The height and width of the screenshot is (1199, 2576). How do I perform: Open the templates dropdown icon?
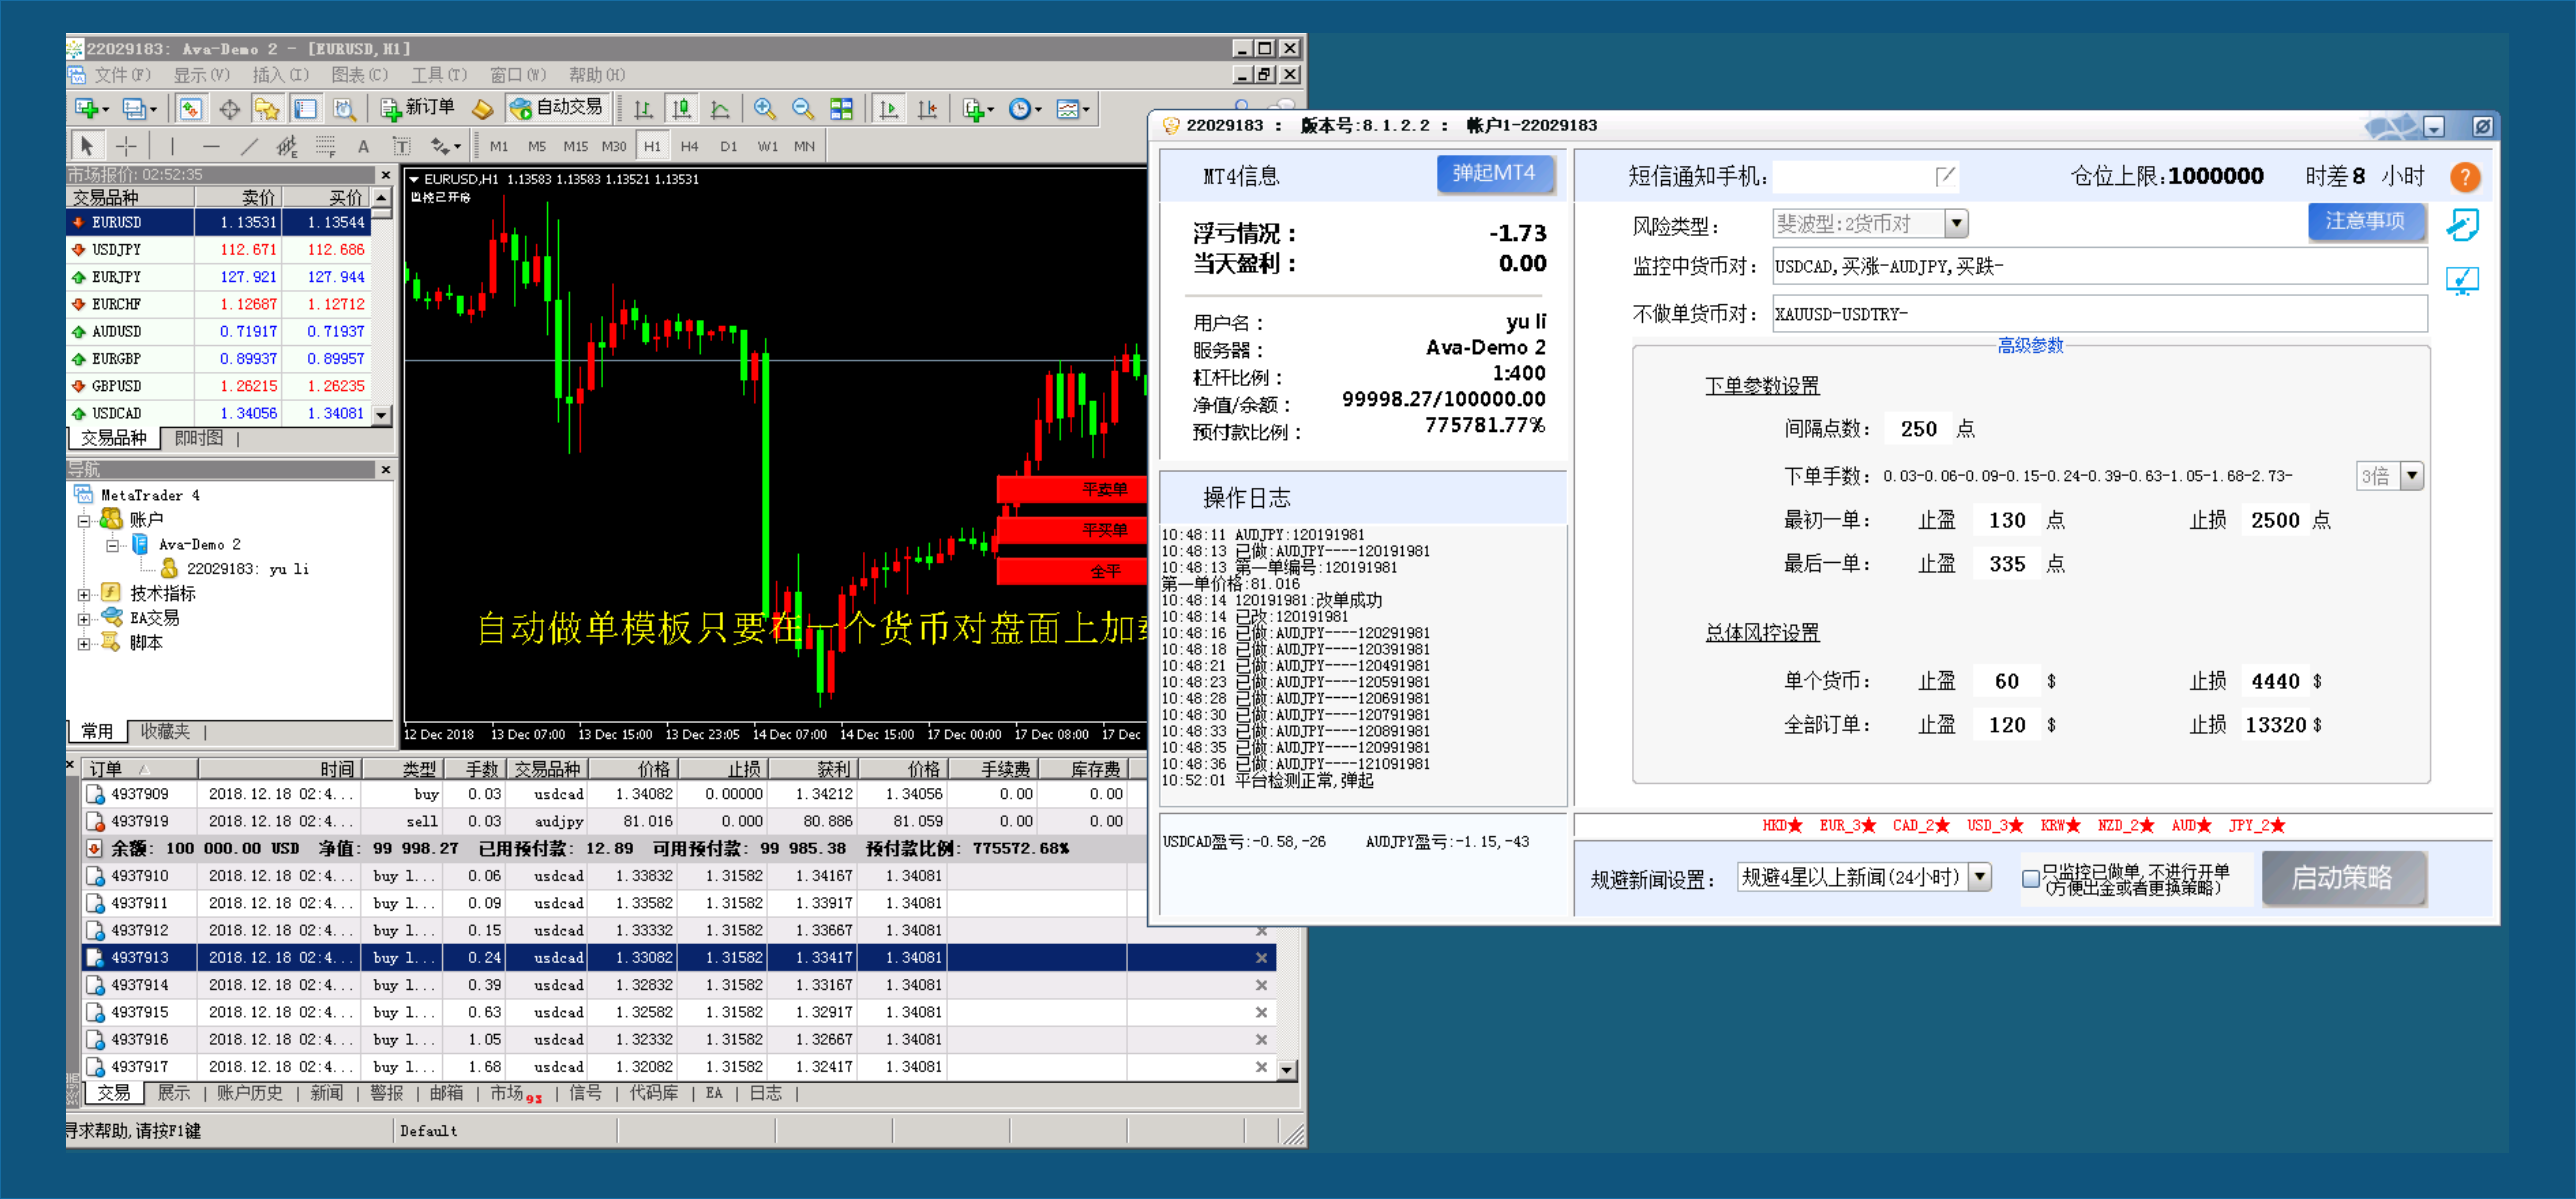[x=1073, y=108]
